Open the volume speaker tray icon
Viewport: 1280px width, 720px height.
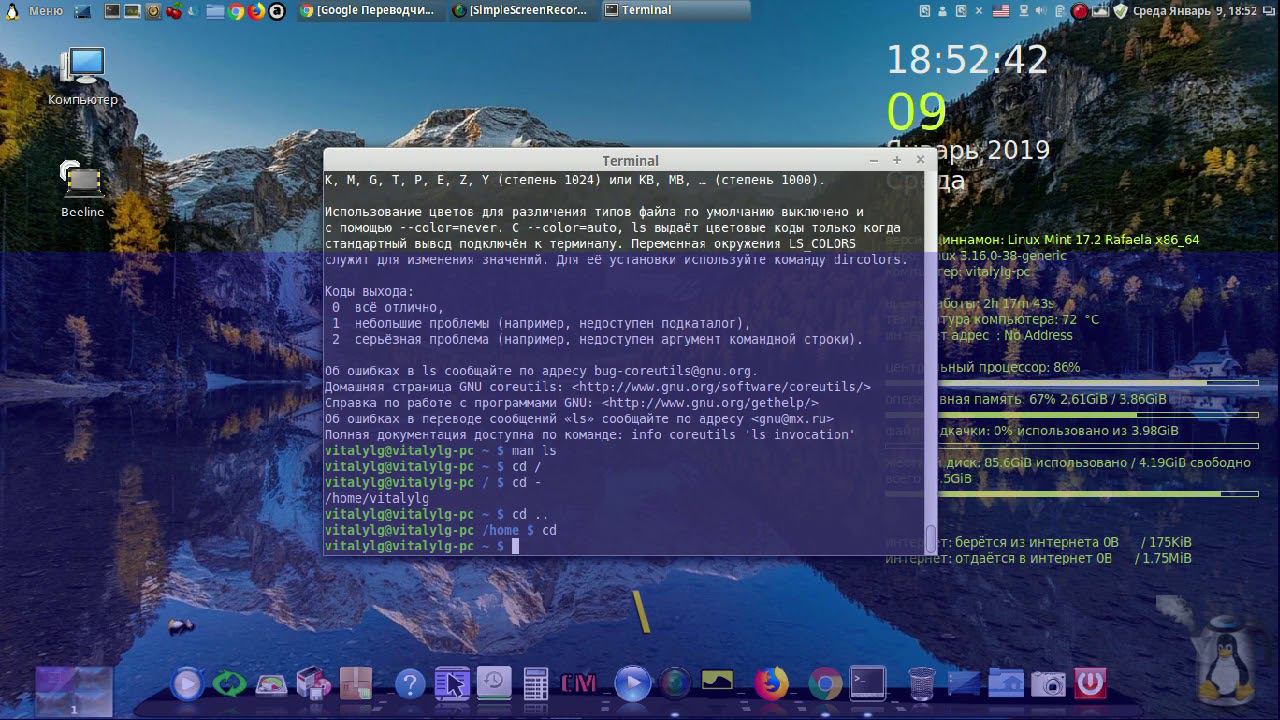point(1041,11)
